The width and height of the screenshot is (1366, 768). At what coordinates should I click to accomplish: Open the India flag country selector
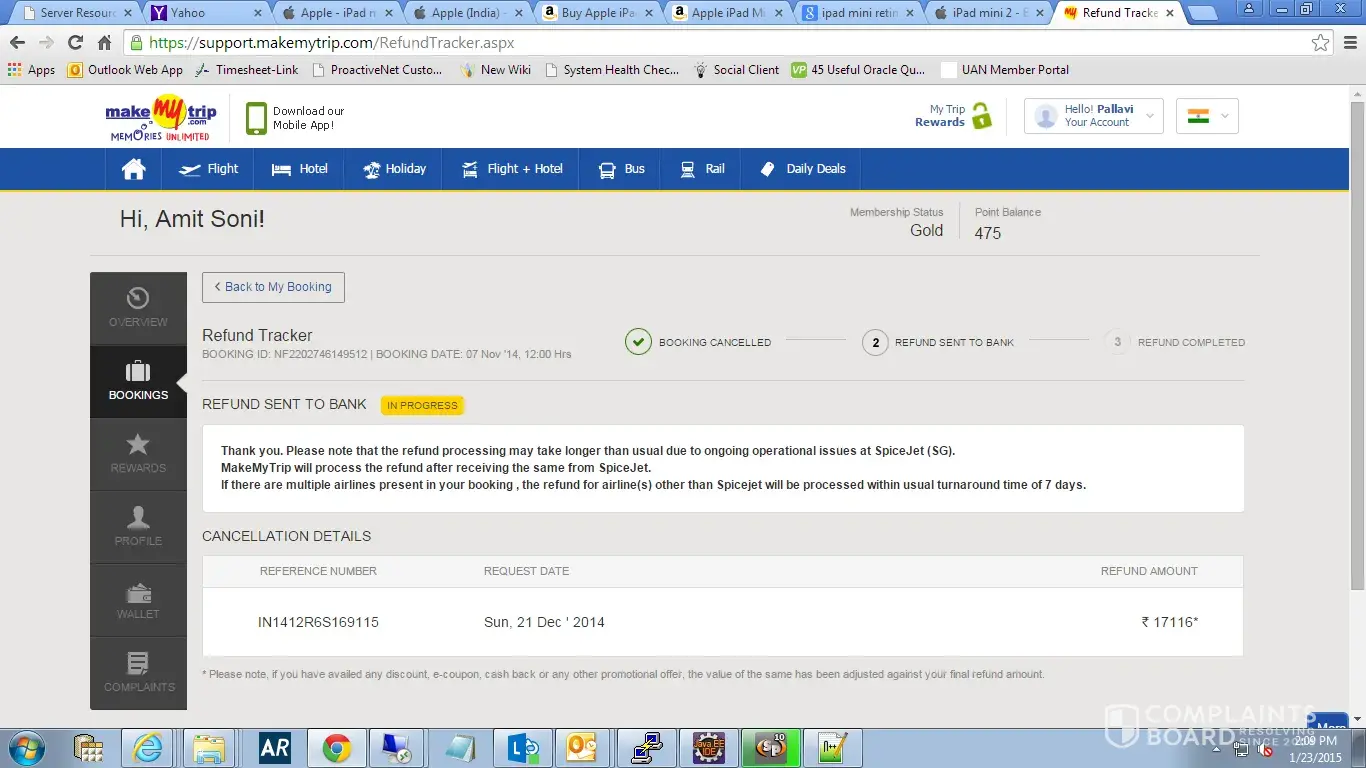pos(1207,116)
